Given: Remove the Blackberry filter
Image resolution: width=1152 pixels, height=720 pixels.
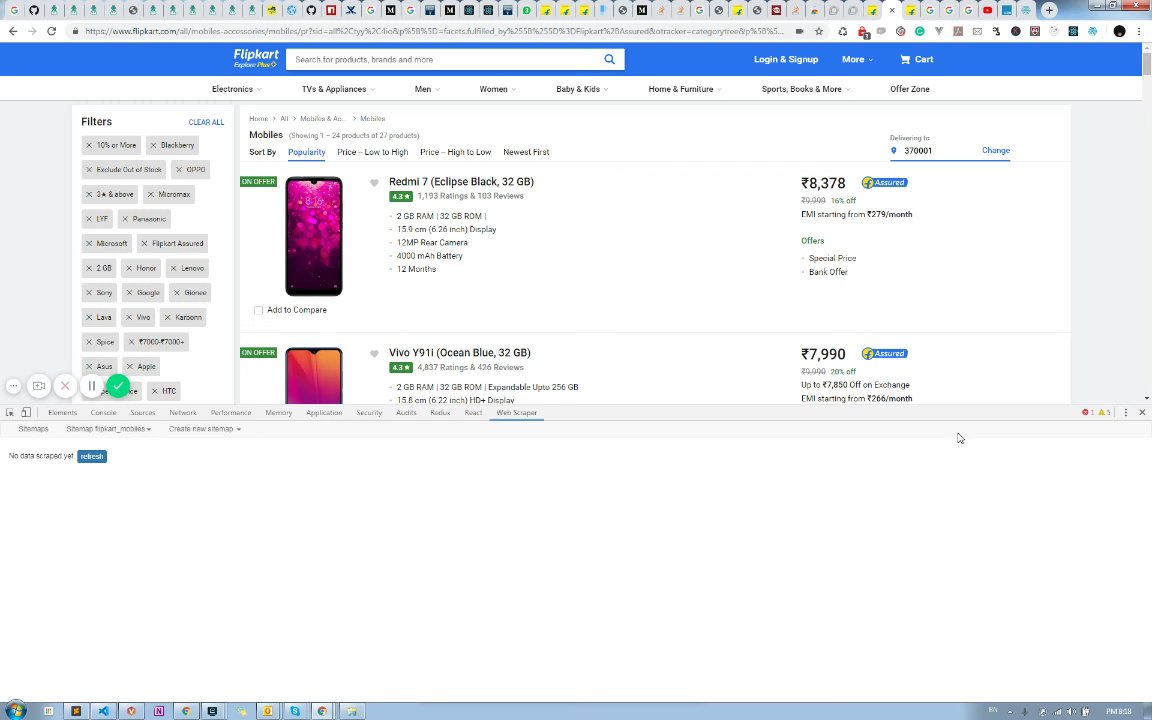Looking at the screenshot, I should 154,145.
